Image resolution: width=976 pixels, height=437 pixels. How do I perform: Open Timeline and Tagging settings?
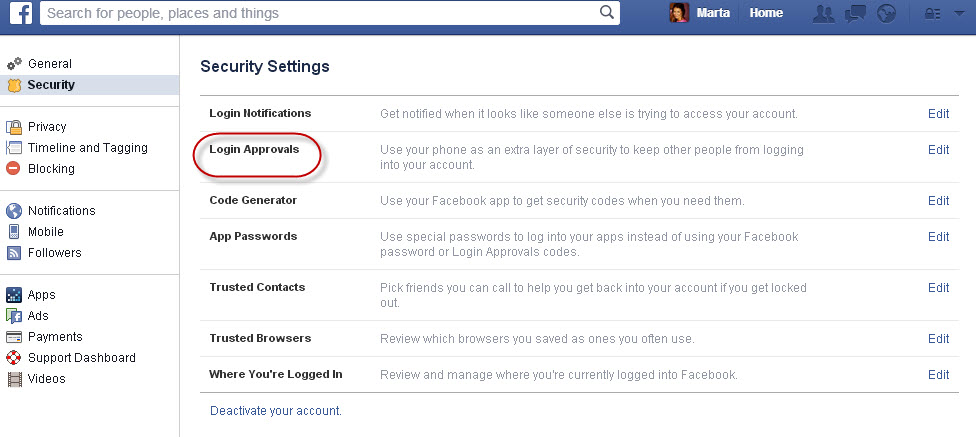[87, 148]
